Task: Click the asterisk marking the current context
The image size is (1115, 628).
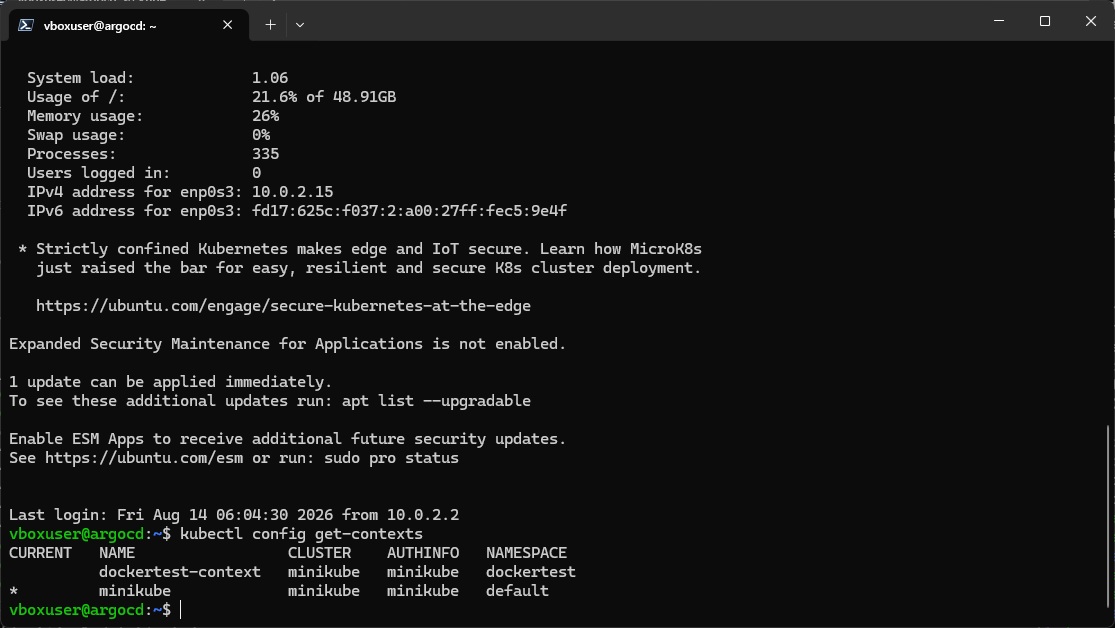Action: point(14,592)
